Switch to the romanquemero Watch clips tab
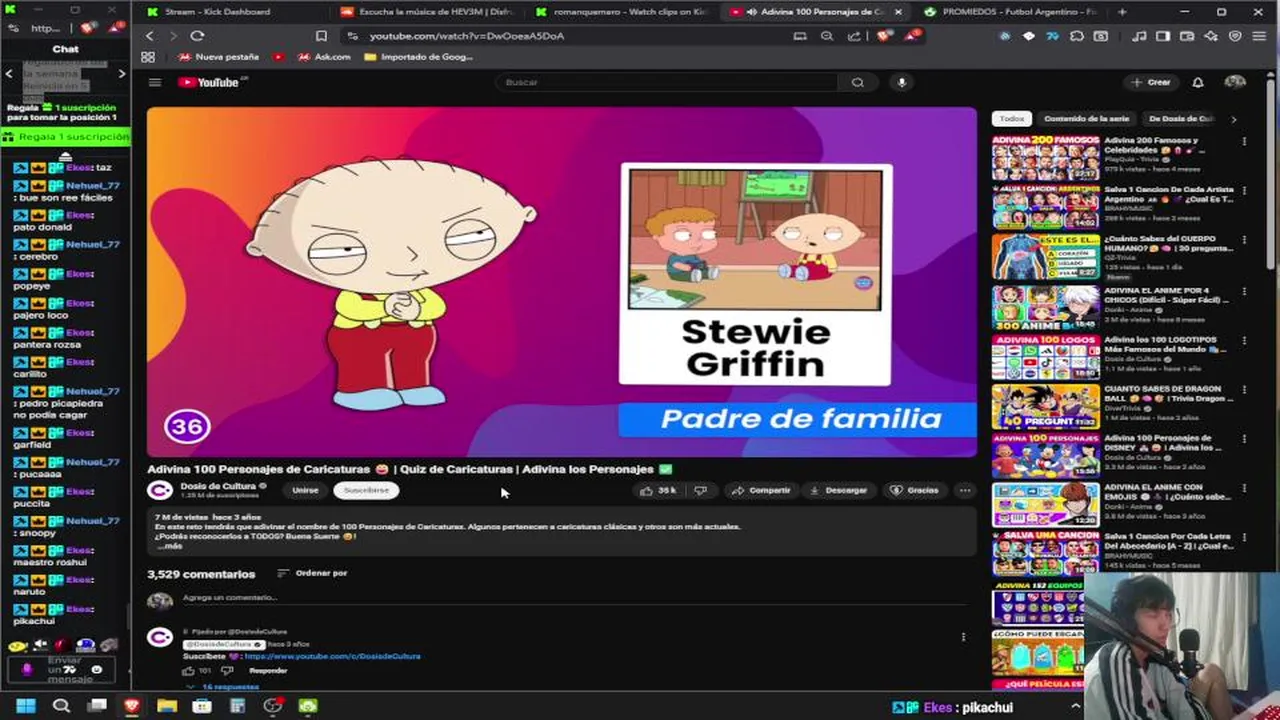The height and width of the screenshot is (720, 1280). [622, 12]
